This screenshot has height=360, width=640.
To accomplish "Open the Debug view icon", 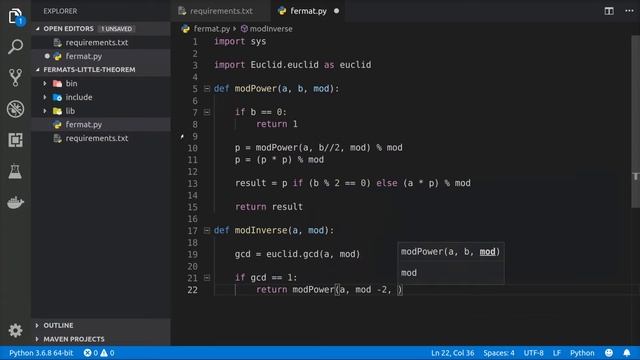I will click(16, 109).
